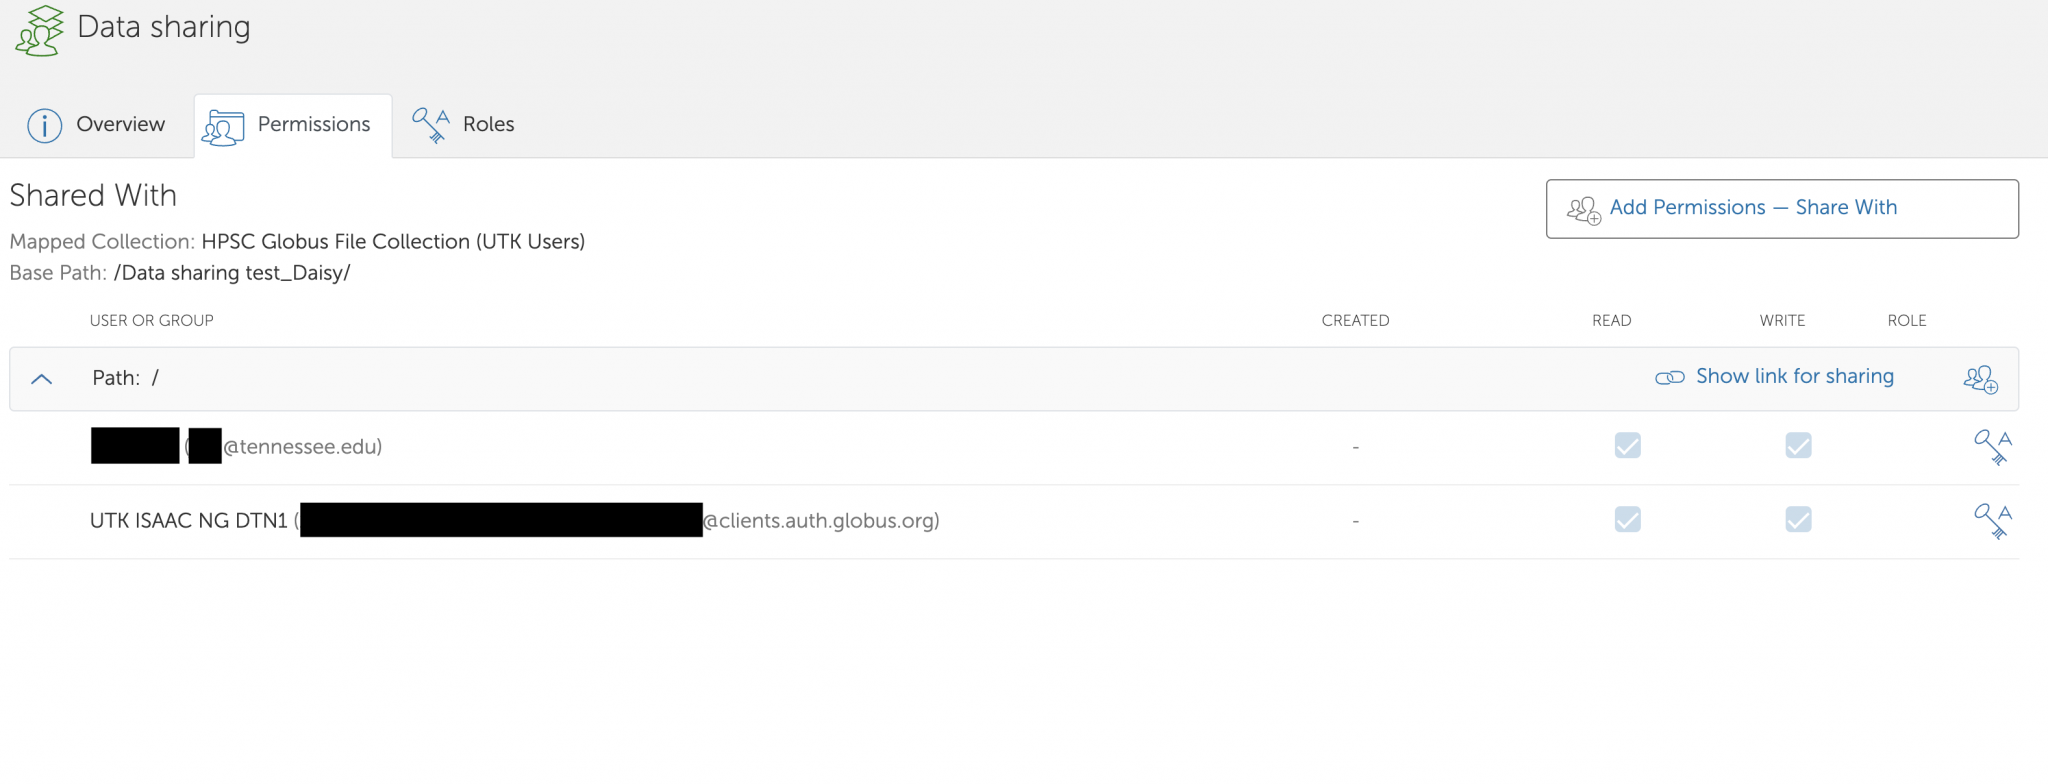Click the Permissions tab people icon
Viewport: 2048px width, 784px height.
point(223,127)
